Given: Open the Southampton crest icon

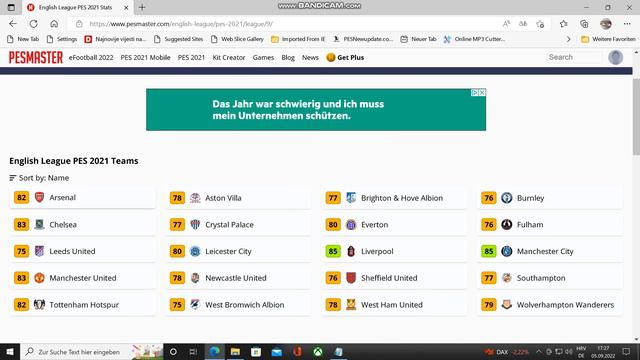Looking at the screenshot, I should click(507, 278).
